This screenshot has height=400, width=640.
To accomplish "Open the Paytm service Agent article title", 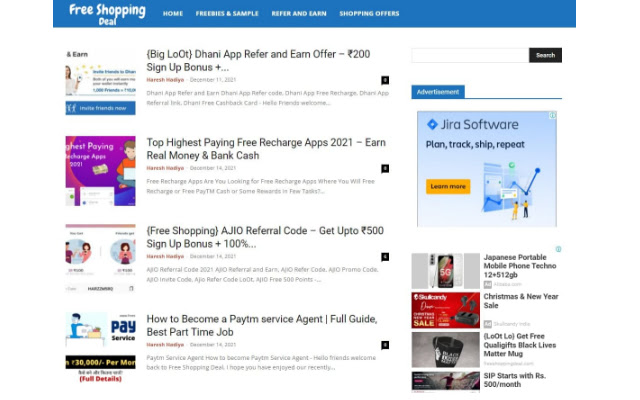I will tap(262, 325).
